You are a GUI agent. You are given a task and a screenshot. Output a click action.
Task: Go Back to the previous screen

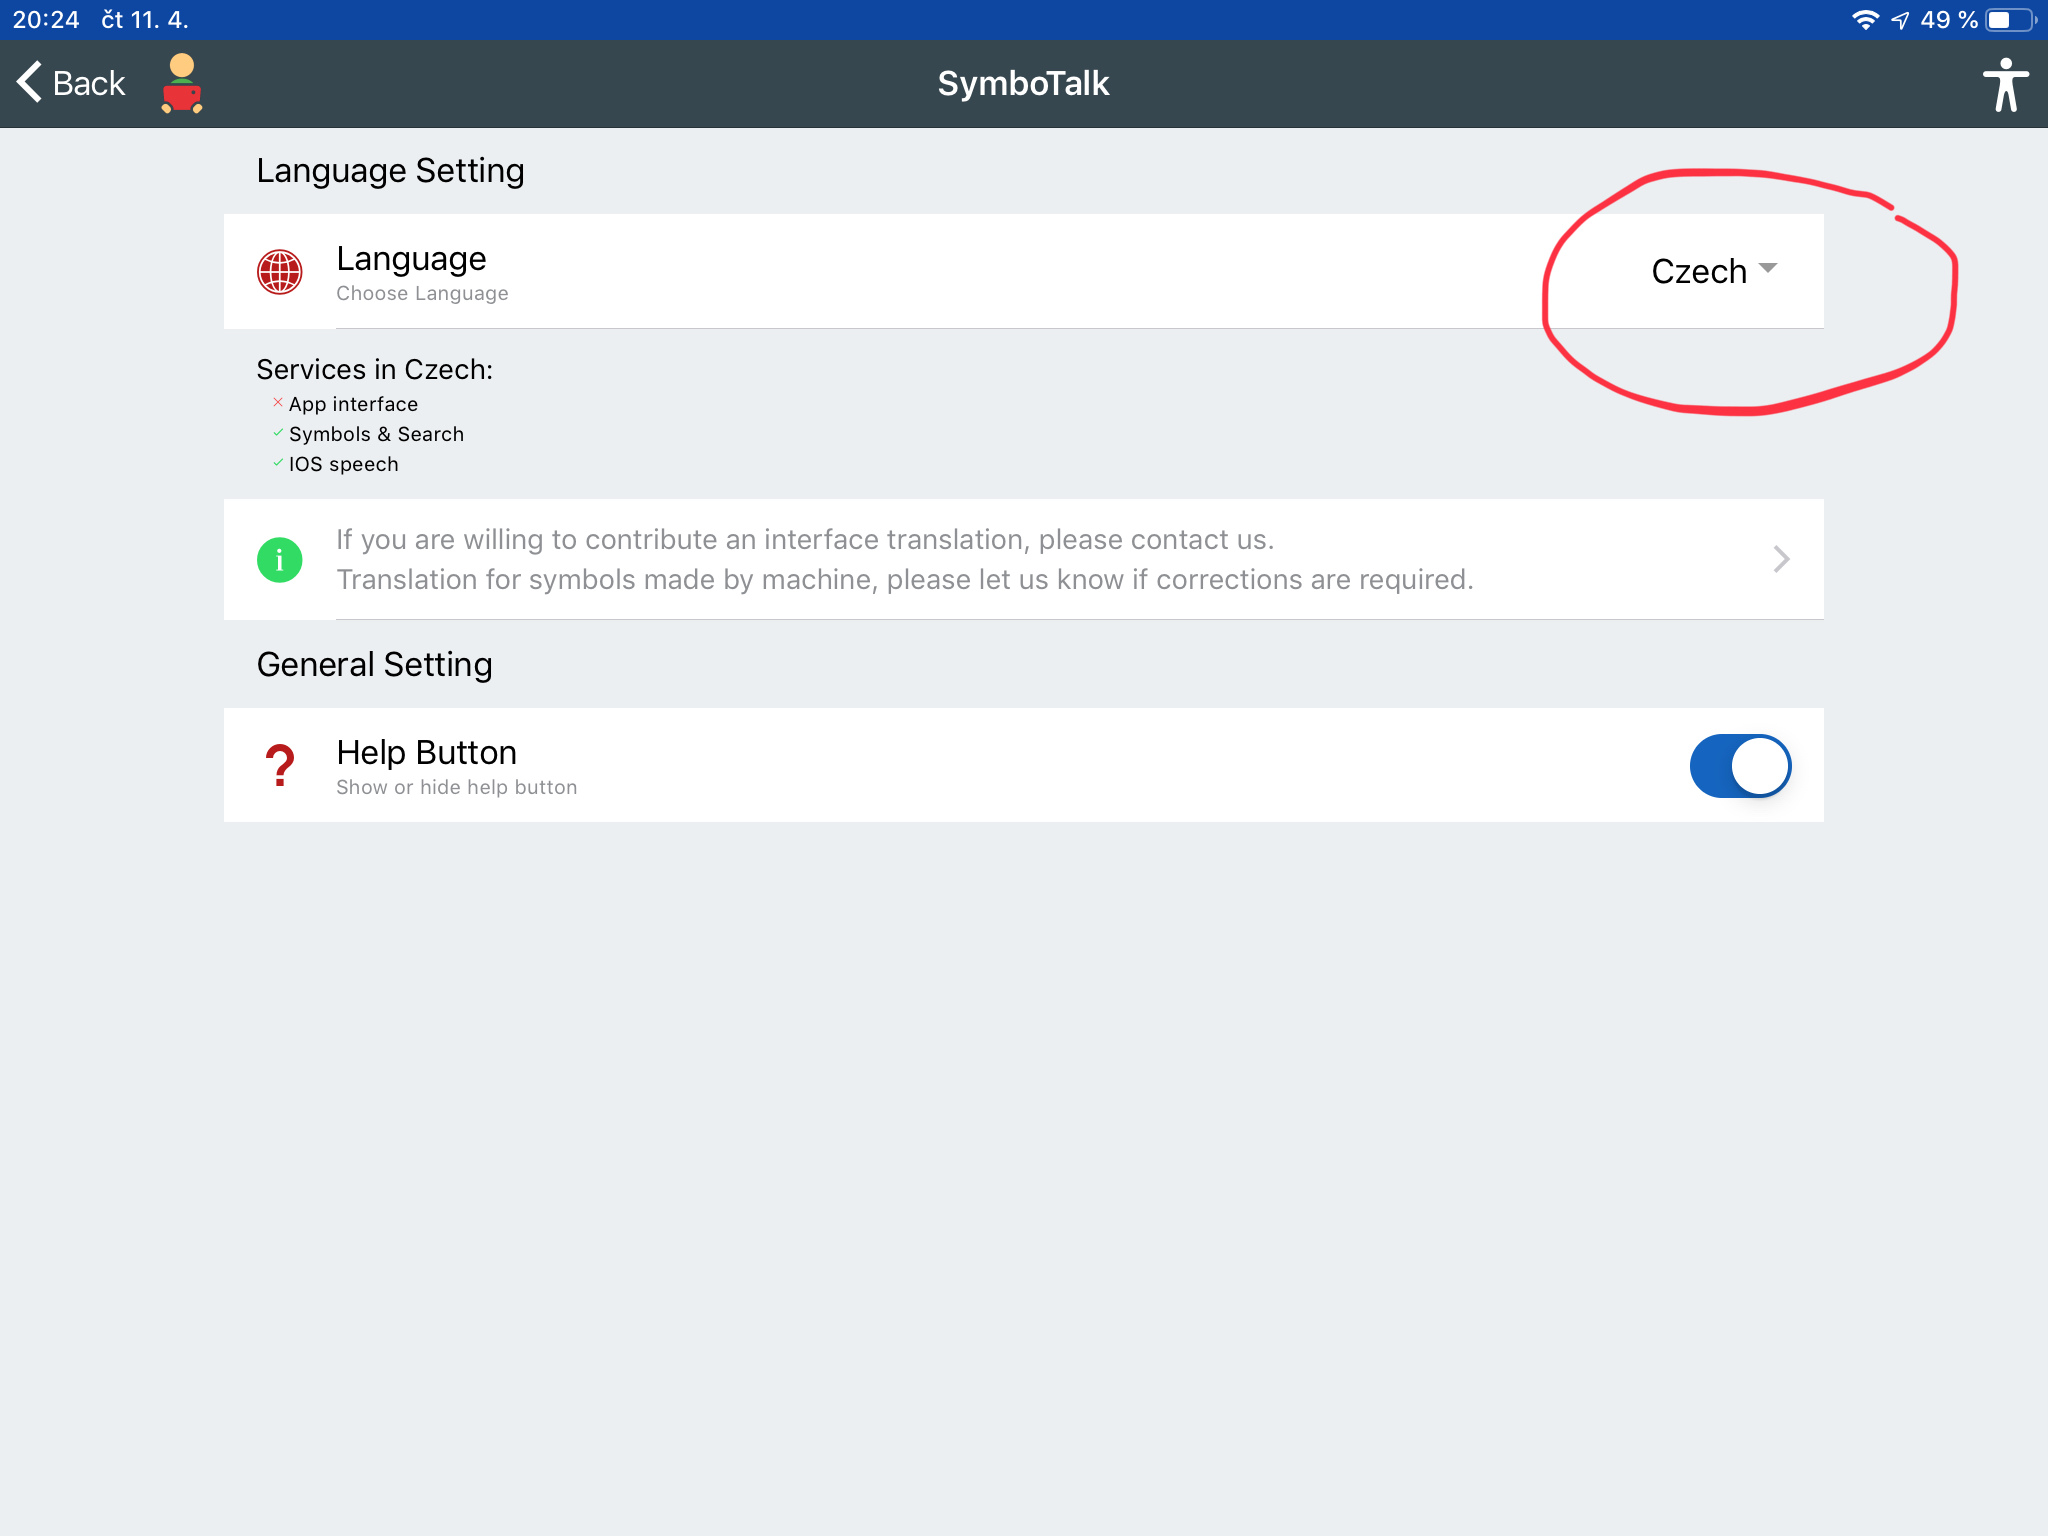tap(71, 83)
